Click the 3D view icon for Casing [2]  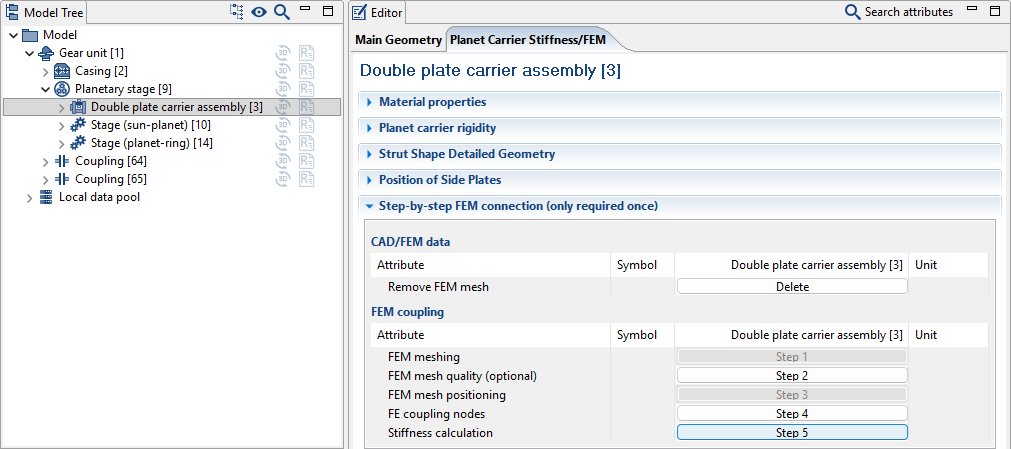pos(283,71)
